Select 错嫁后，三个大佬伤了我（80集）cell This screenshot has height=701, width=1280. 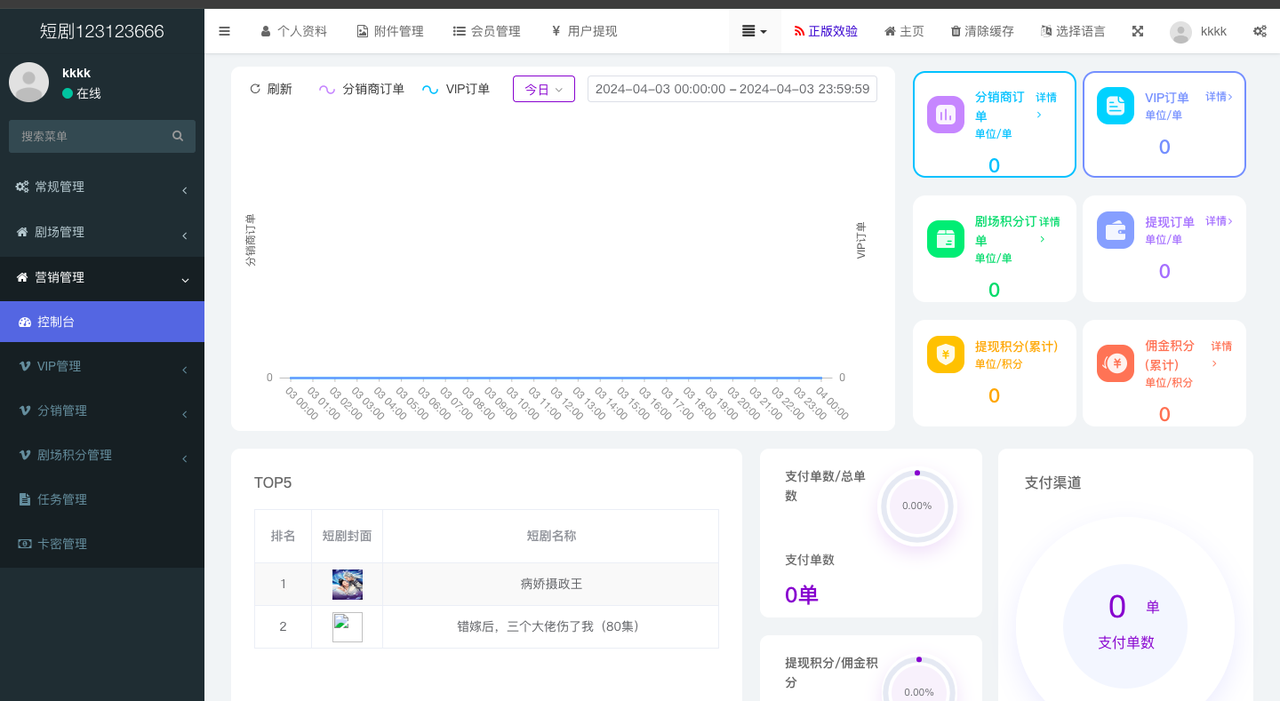click(551, 627)
